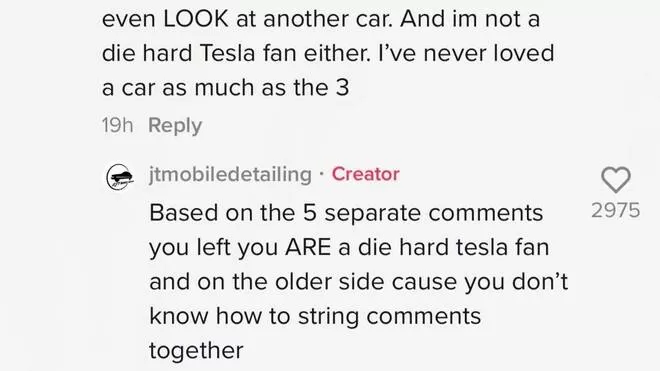
Task: Click the line "Based on the 5 separate comments"
Action: [x=346, y=213]
